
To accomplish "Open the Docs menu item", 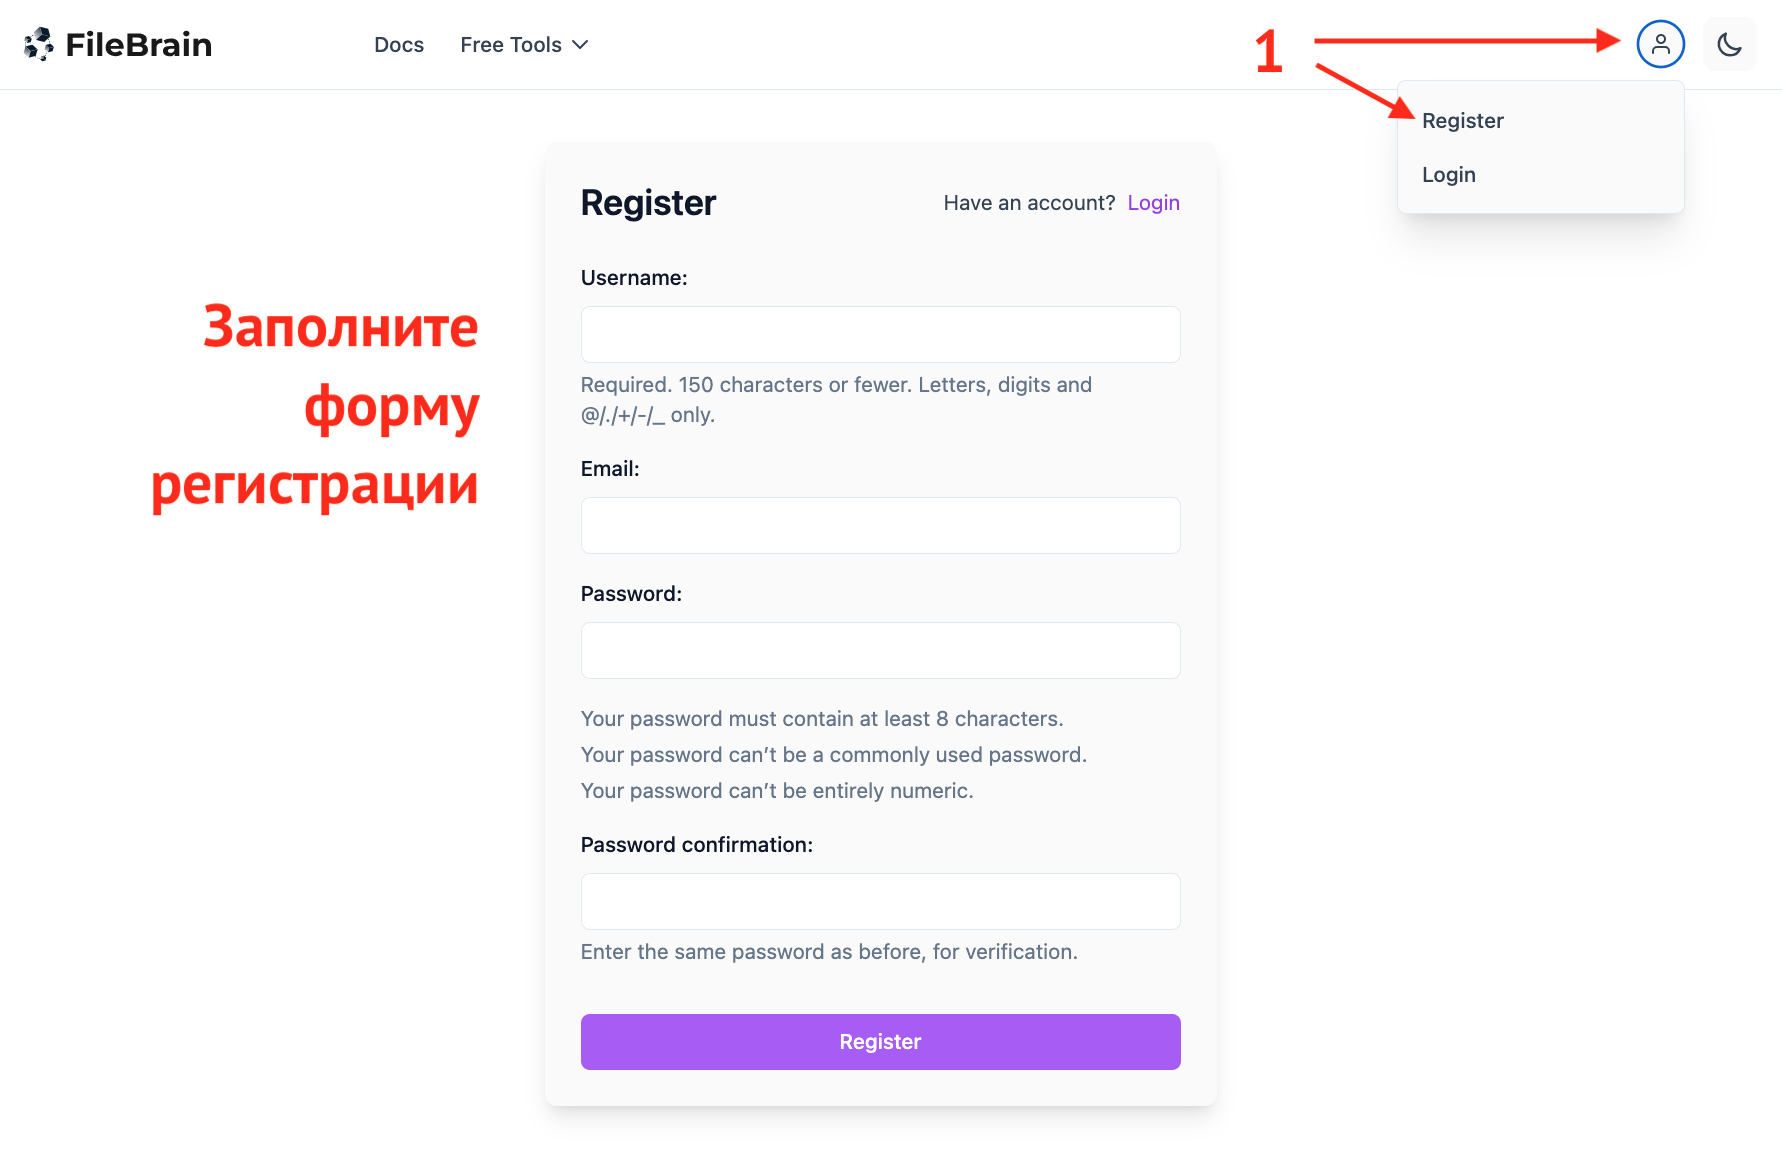I will (x=399, y=45).
